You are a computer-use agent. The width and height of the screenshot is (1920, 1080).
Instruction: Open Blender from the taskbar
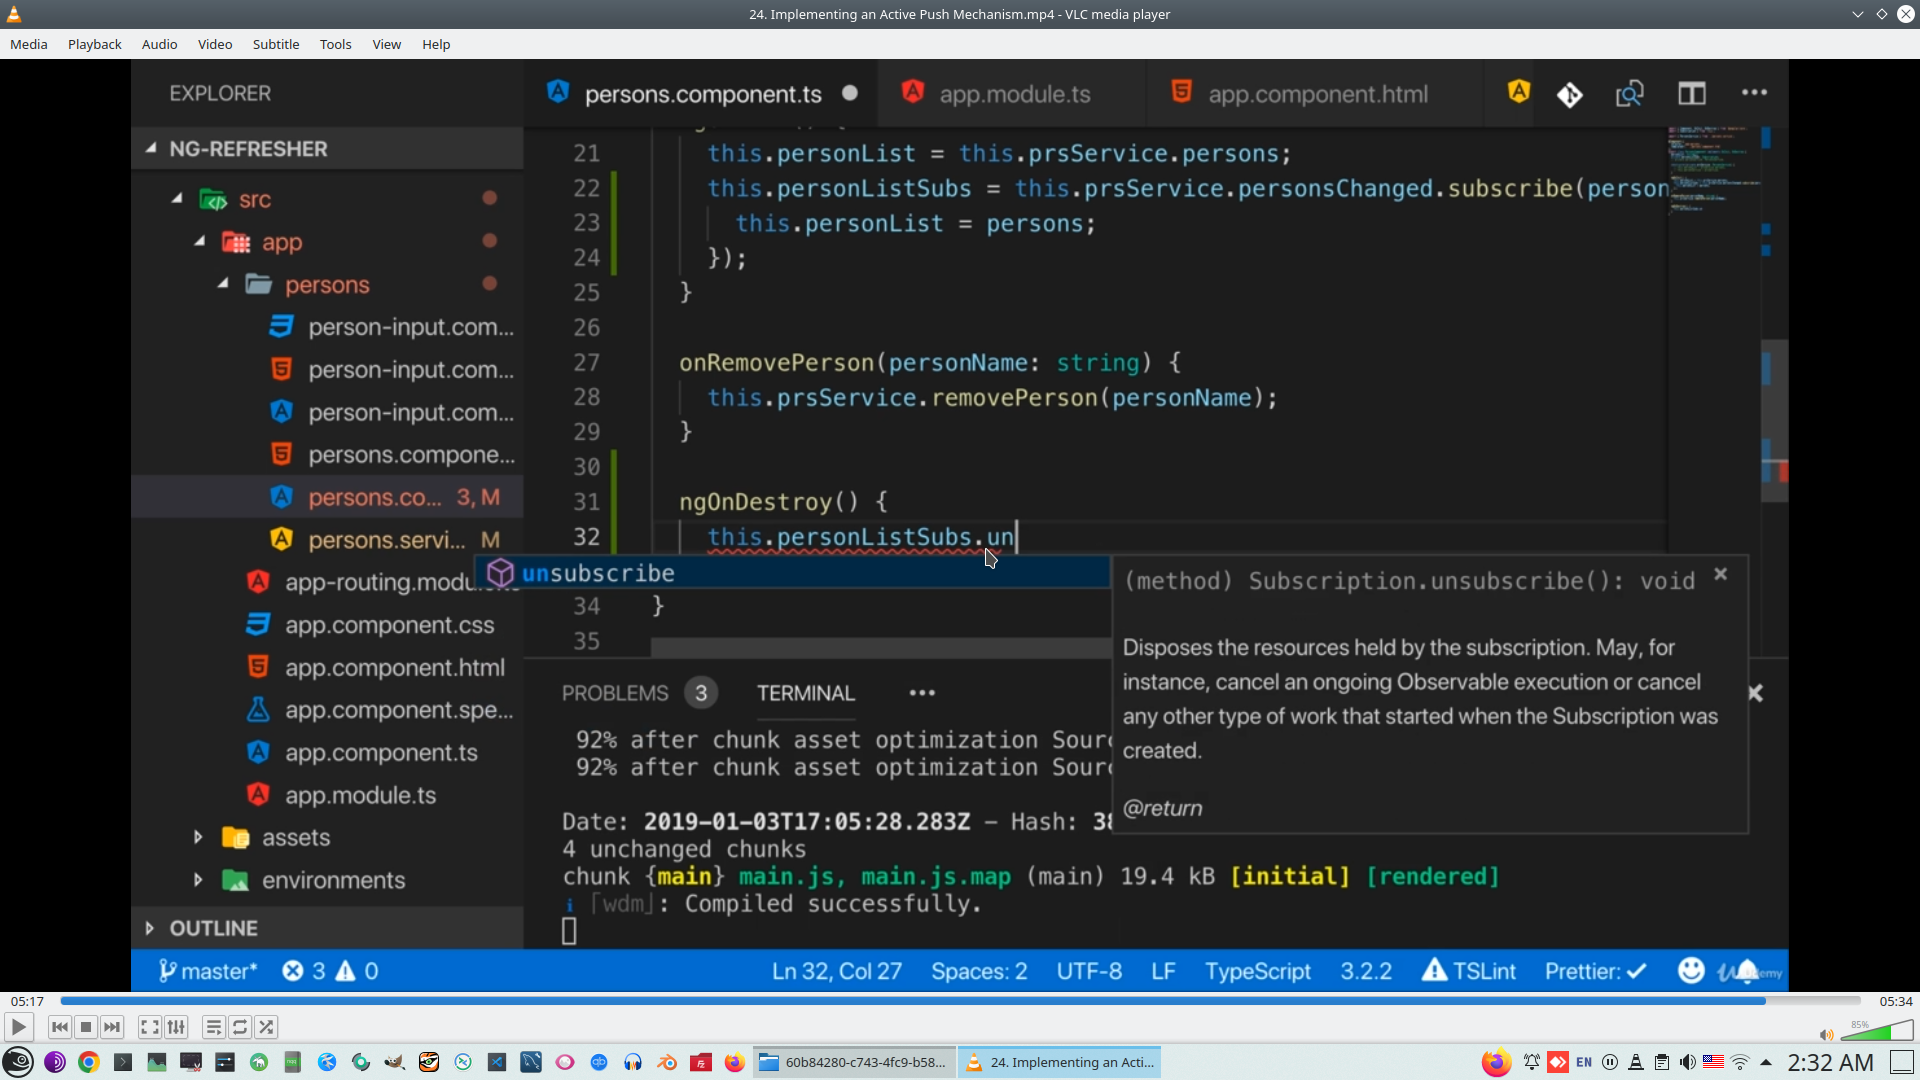point(666,1062)
